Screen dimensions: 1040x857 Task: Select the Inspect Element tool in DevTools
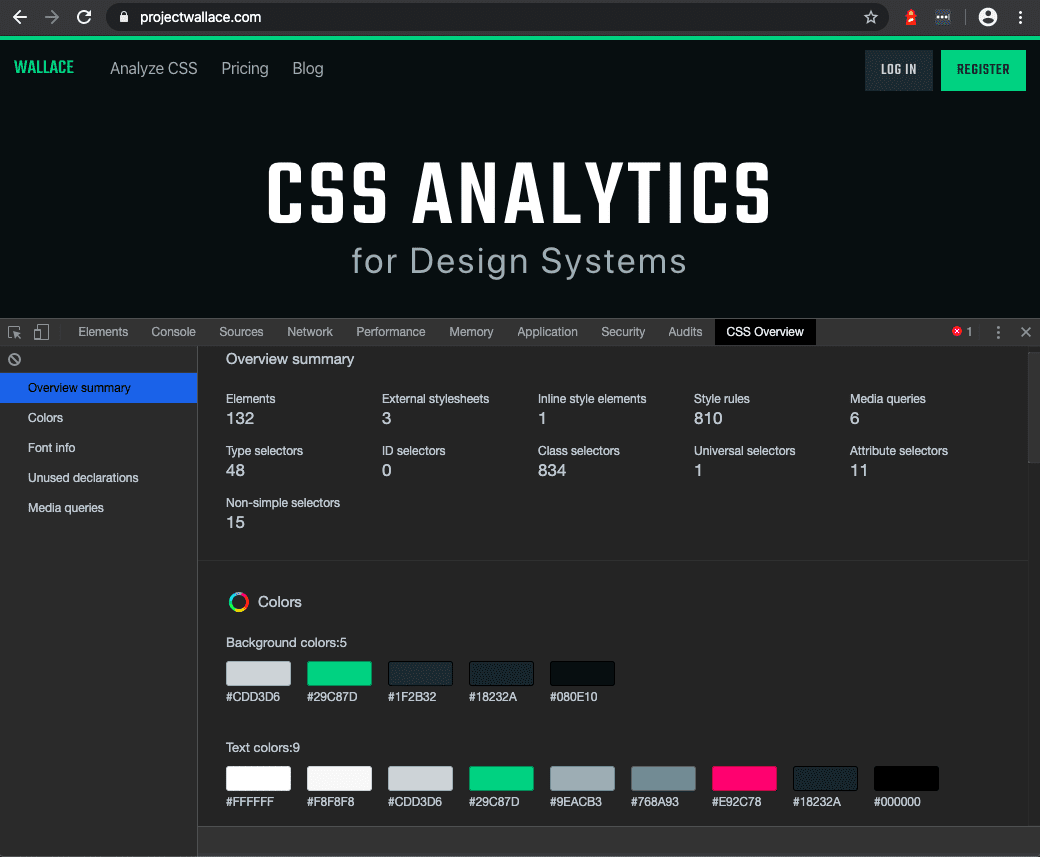click(14, 331)
